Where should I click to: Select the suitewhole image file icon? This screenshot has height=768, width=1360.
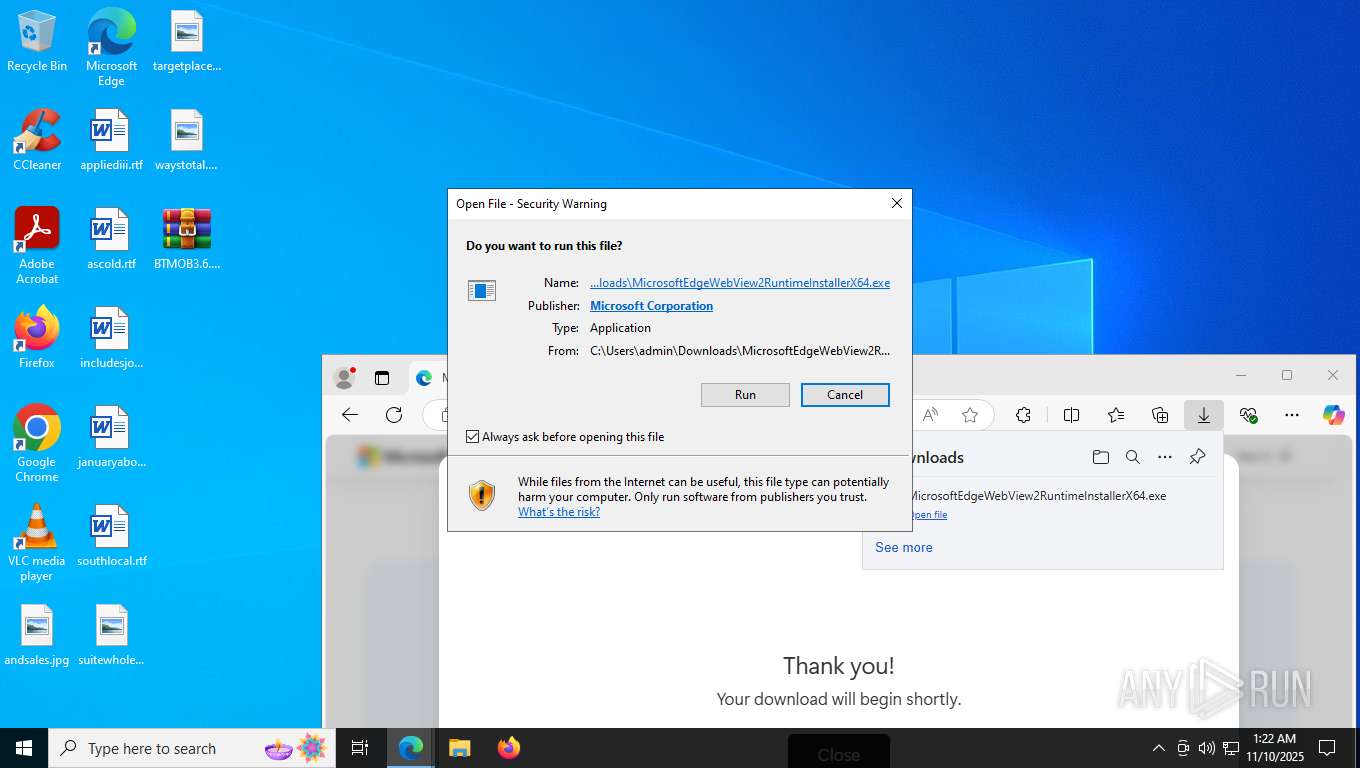[111, 635]
